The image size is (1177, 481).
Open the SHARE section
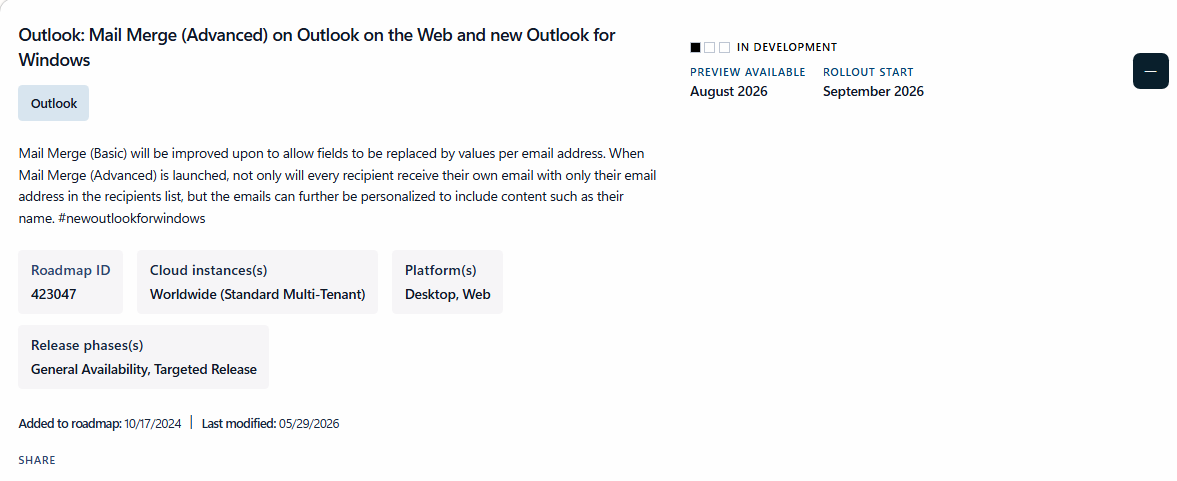tap(37, 460)
